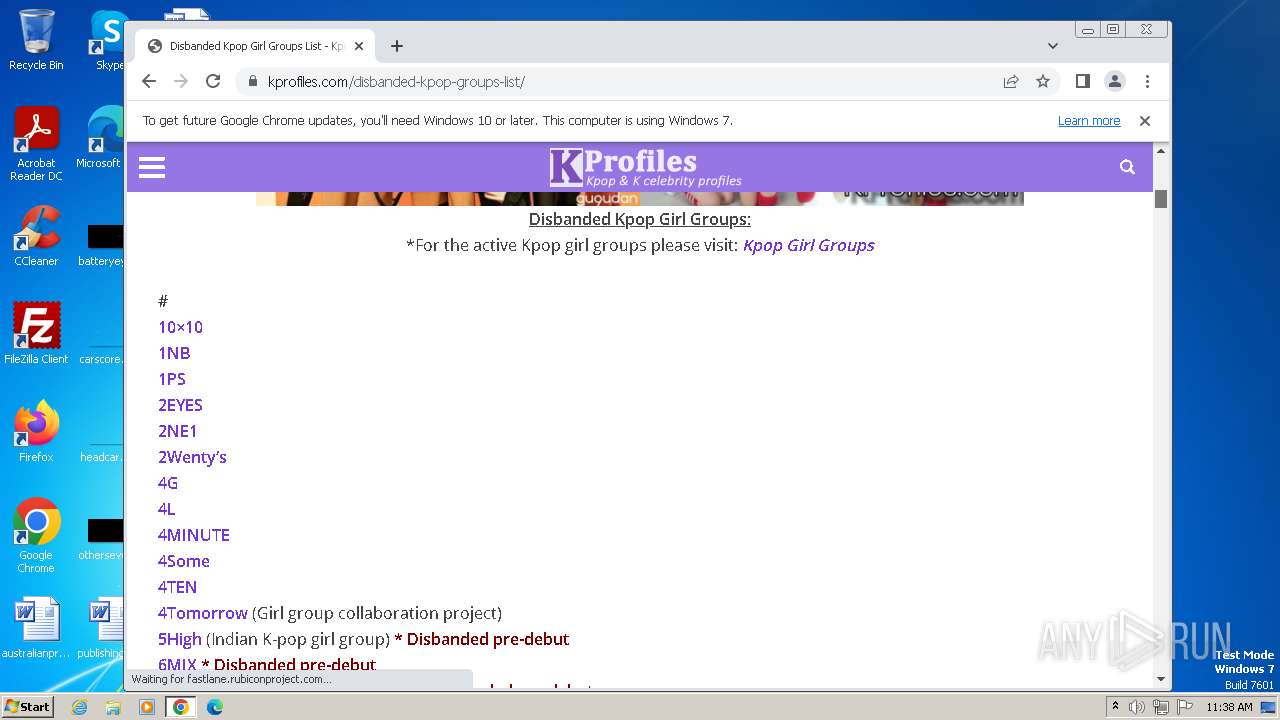Toggle the Chrome side panel
The image size is (1280, 720).
coord(1082,81)
